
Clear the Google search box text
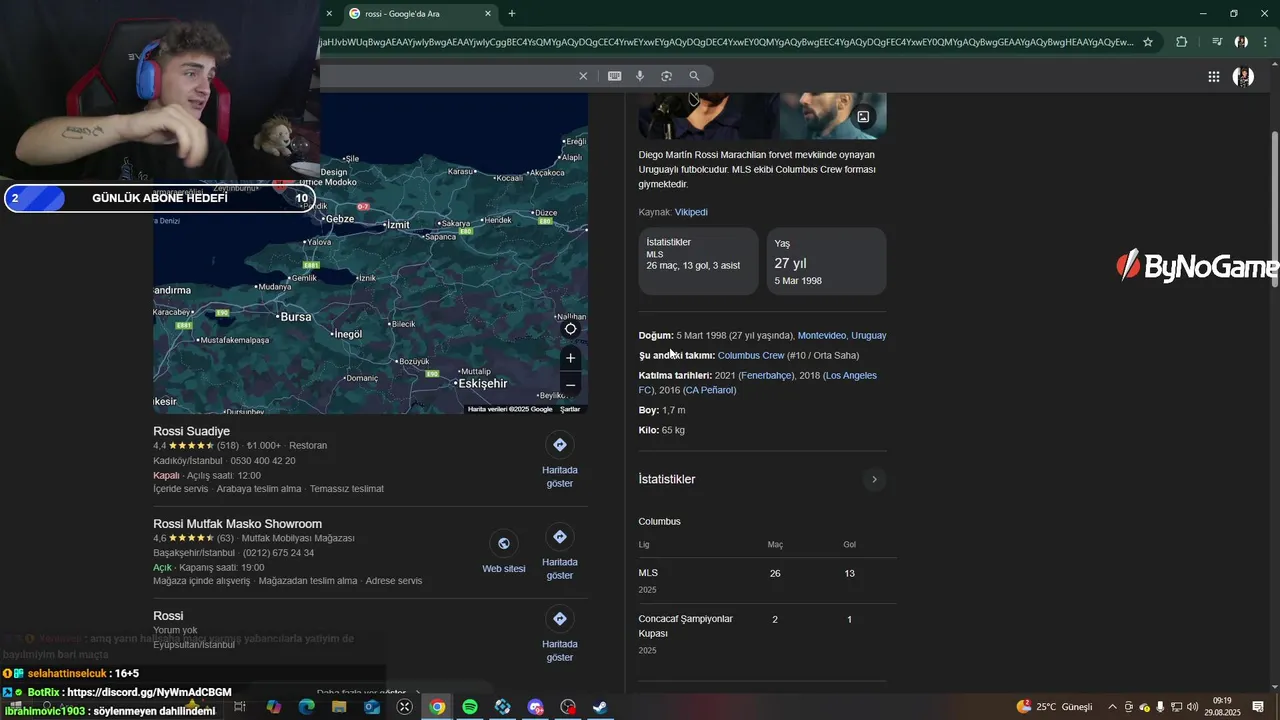point(583,76)
